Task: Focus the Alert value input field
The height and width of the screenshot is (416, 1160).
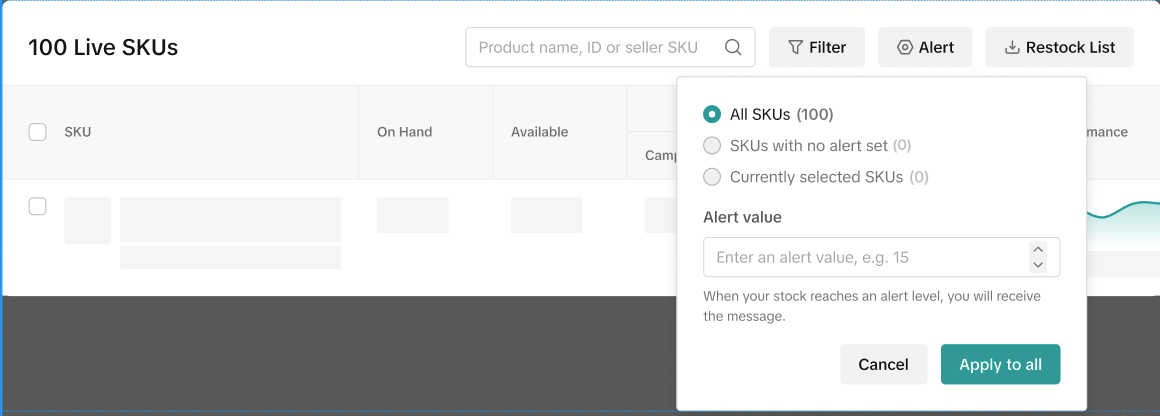Action: click(865, 257)
